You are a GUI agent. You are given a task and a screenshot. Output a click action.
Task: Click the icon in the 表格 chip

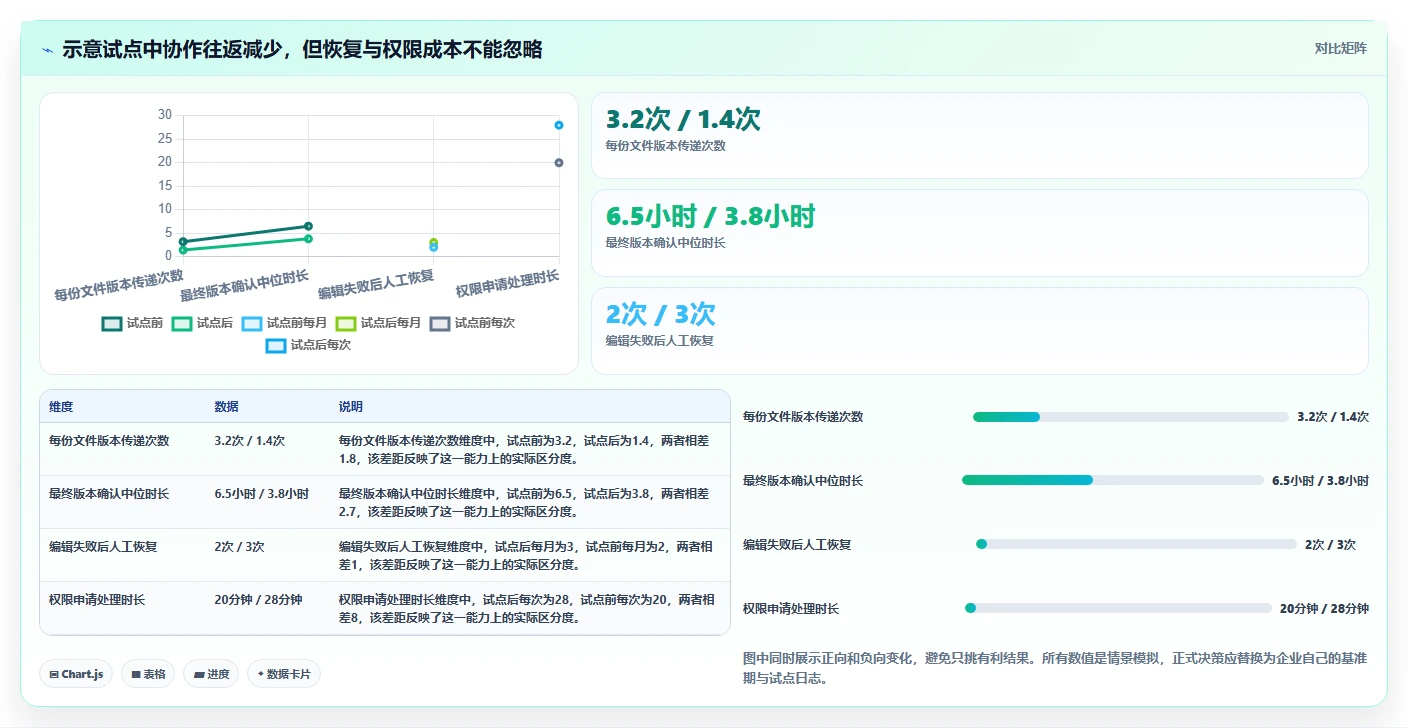pyautogui.click(x=136, y=674)
